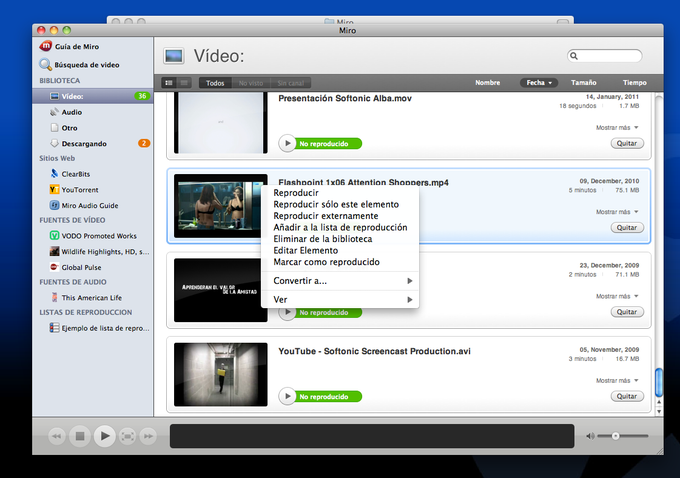Show Todos filter

(x=215, y=83)
